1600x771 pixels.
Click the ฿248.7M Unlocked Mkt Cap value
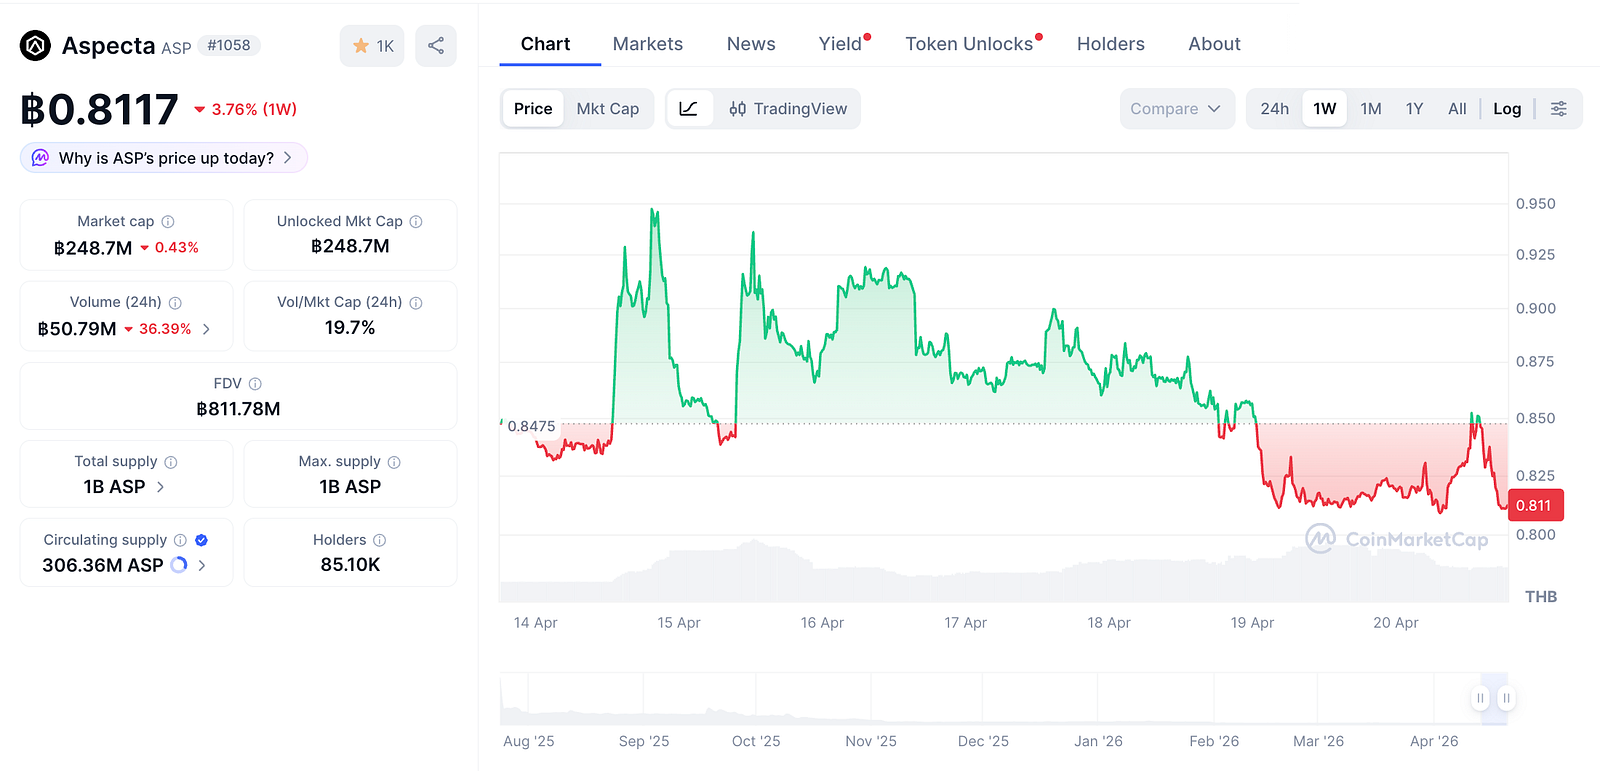pyautogui.click(x=350, y=246)
